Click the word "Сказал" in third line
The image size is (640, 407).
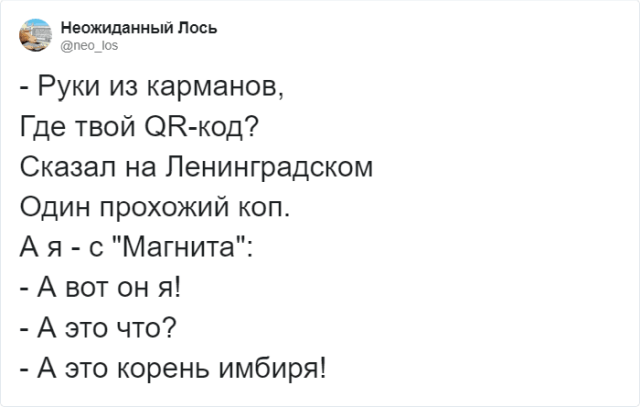(65, 168)
